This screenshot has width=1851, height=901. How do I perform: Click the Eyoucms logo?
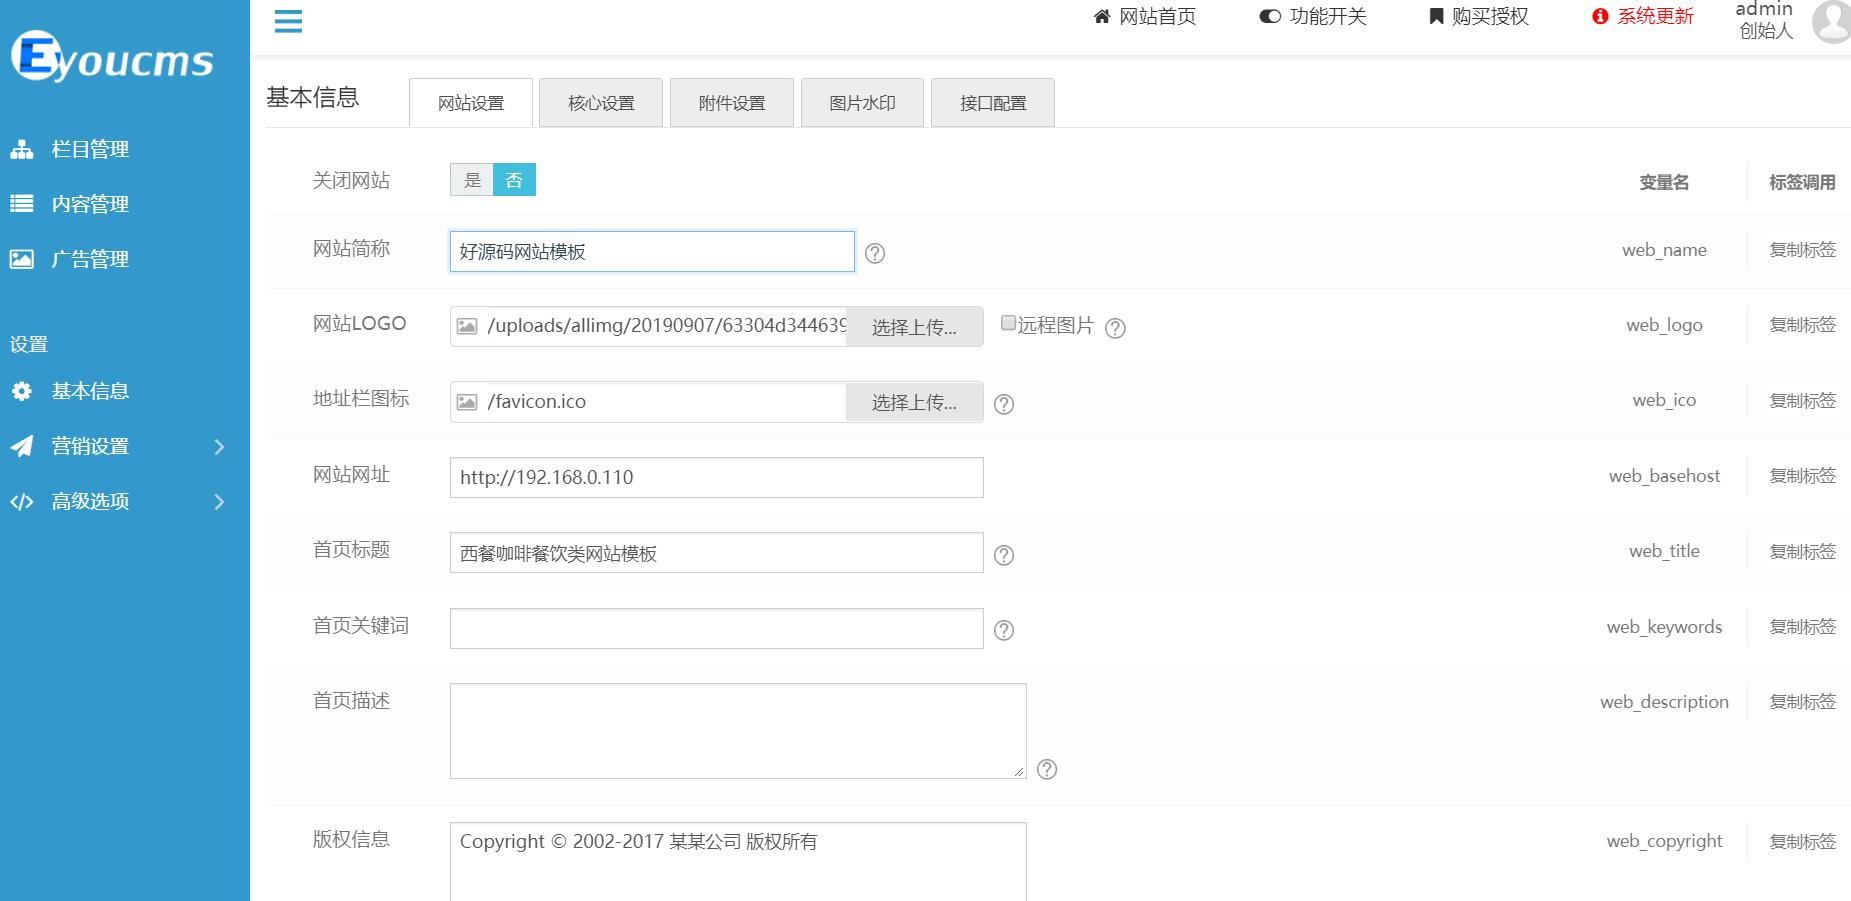112,58
